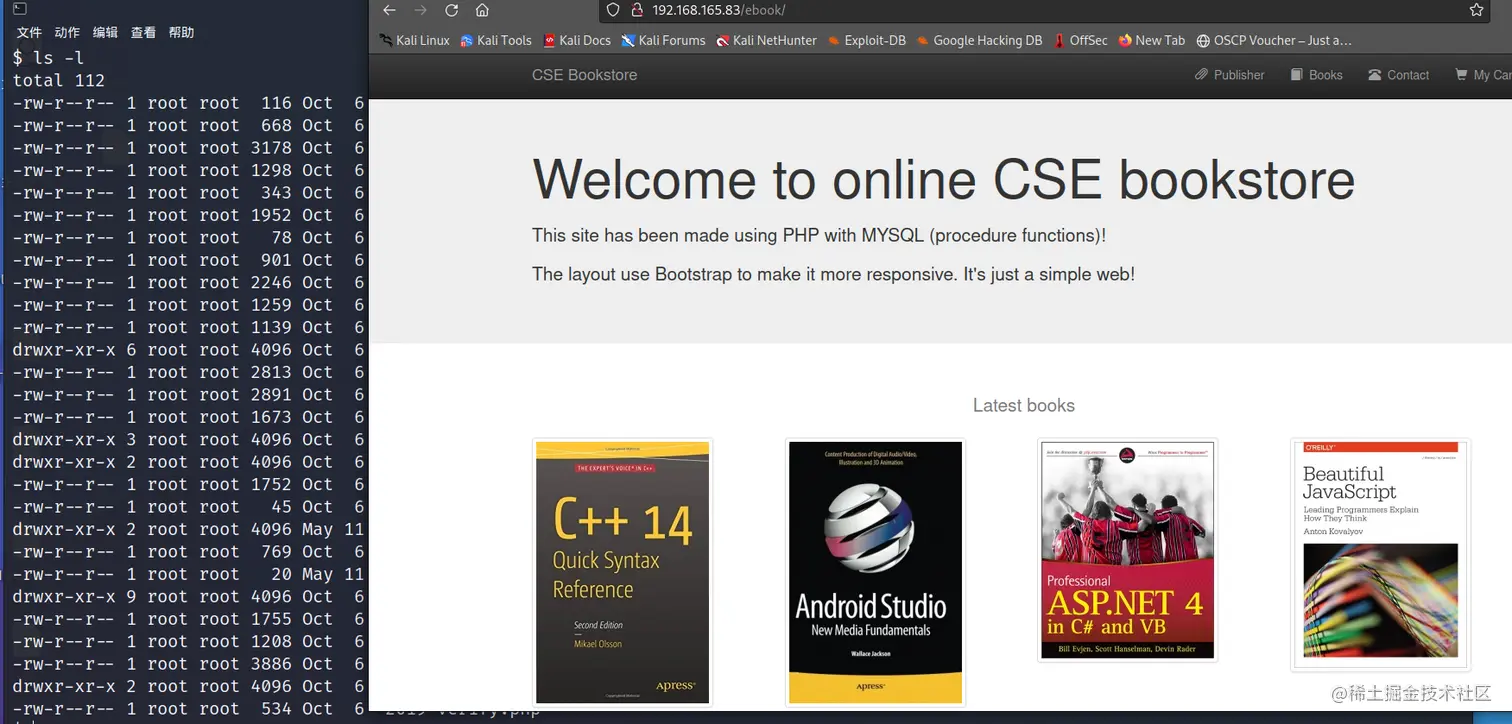The width and height of the screenshot is (1512, 724).
Task: Click the insecure connection lock icon
Action: [x=637, y=10]
